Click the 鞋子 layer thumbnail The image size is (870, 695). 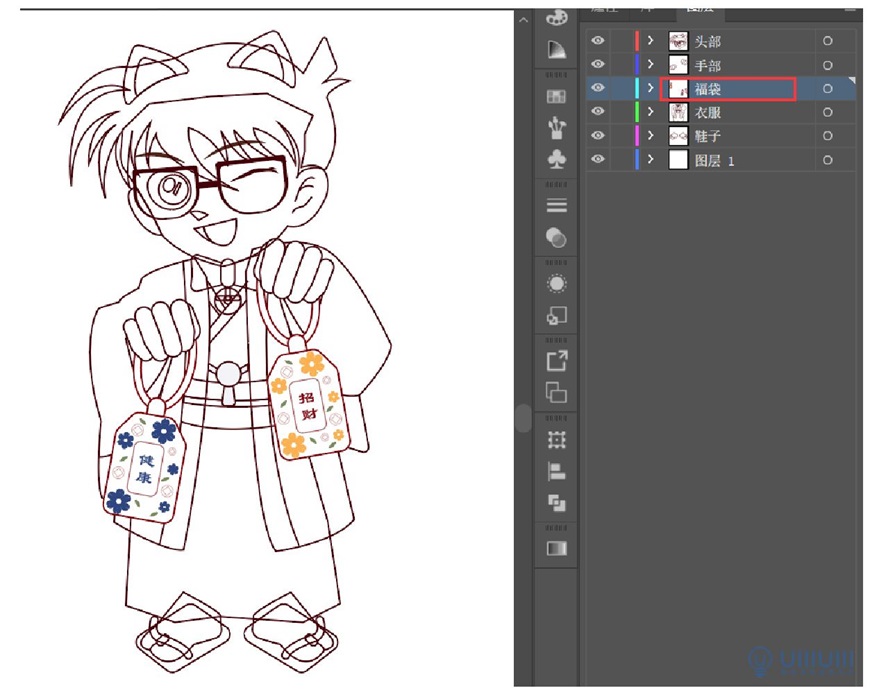pos(678,136)
